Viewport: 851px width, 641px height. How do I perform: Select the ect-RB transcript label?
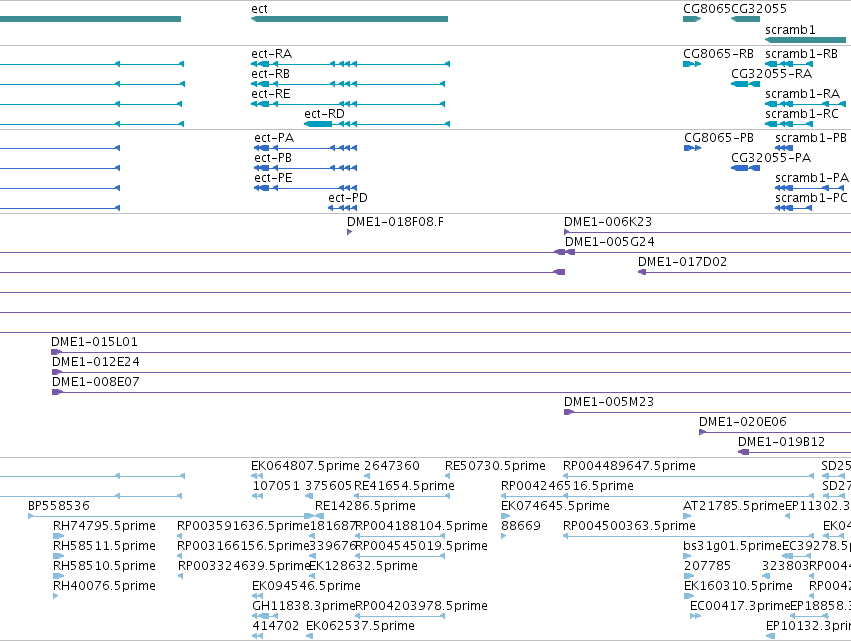point(270,74)
